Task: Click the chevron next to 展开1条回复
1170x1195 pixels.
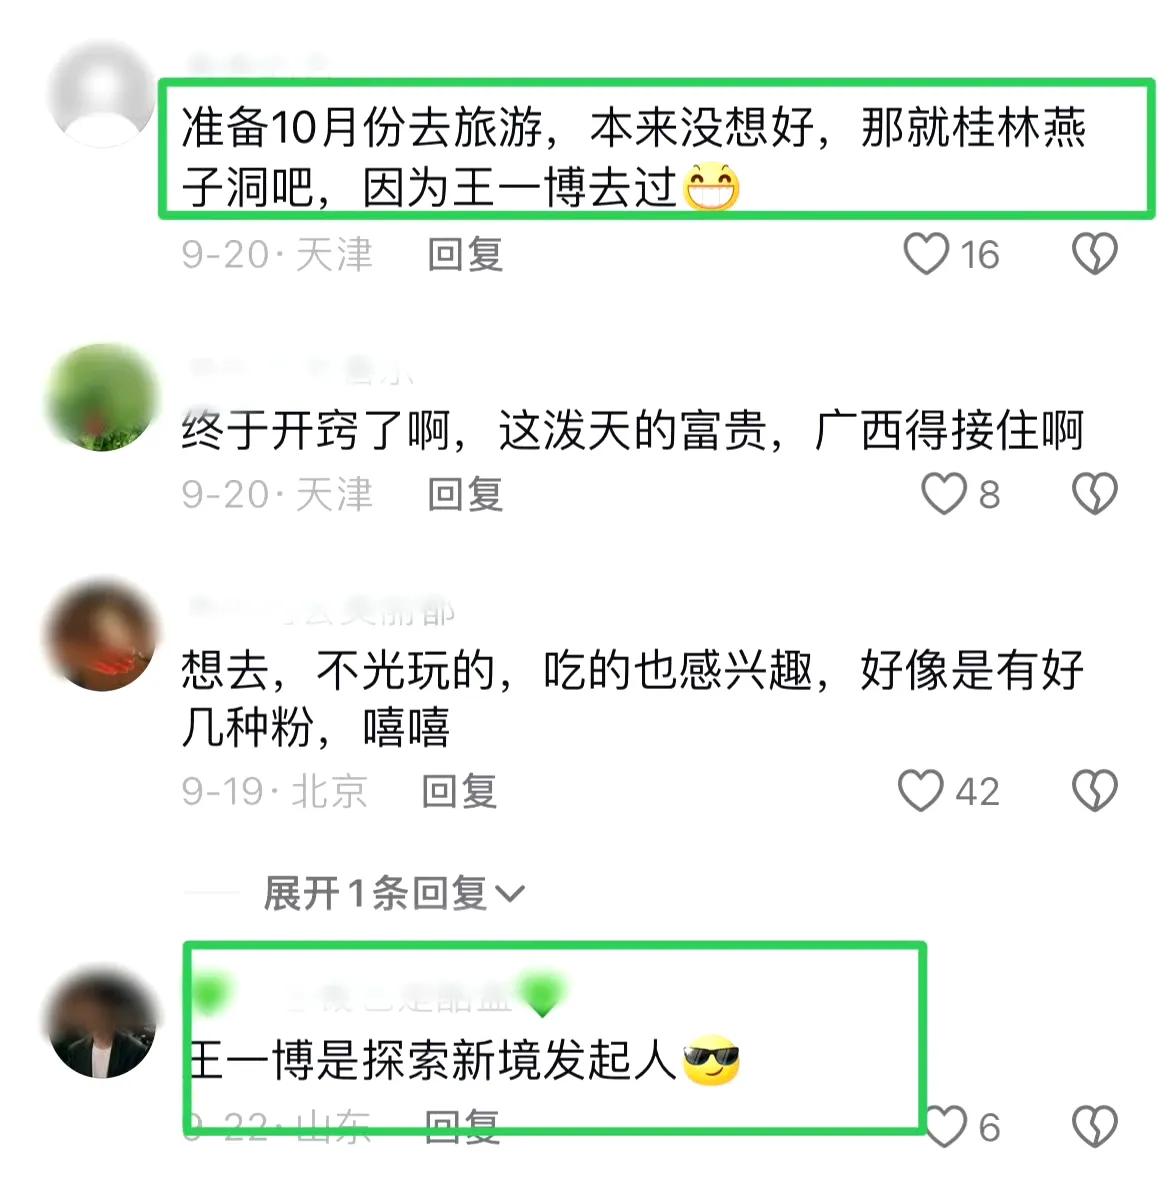Action: pos(509,894)
